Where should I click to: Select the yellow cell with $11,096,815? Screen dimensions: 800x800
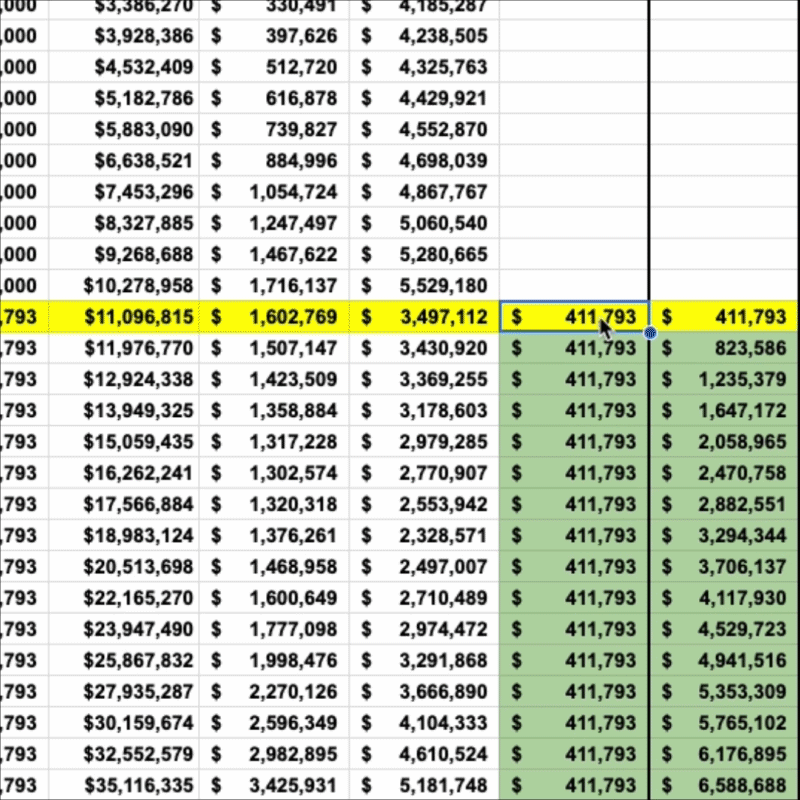coord(124,317)
